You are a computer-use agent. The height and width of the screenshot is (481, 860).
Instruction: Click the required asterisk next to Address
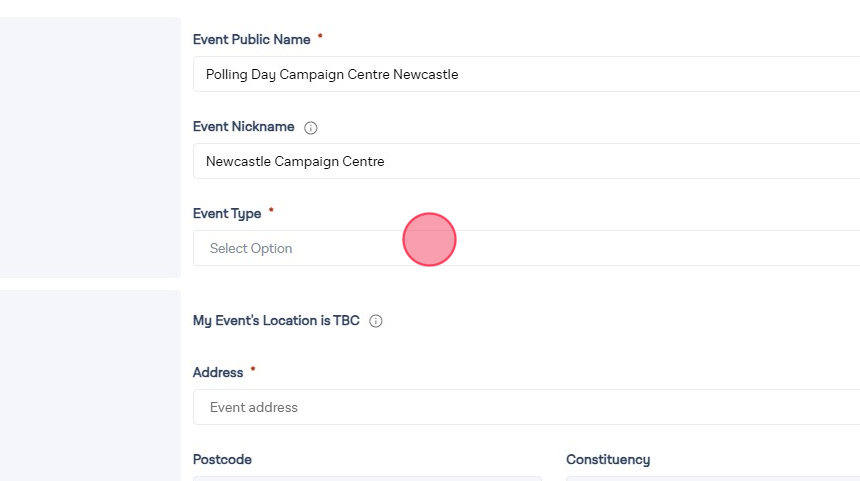point(253,370)
